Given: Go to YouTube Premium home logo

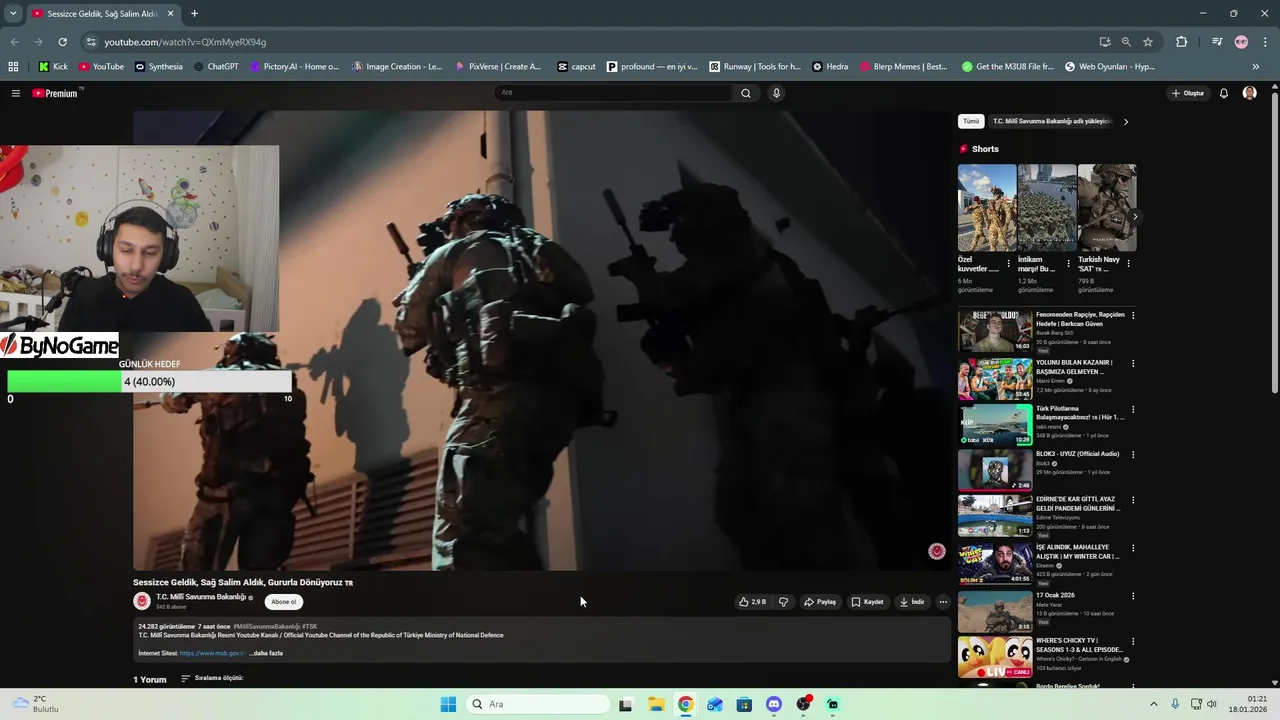Looking at the screenshot, I should click(55, 93).
